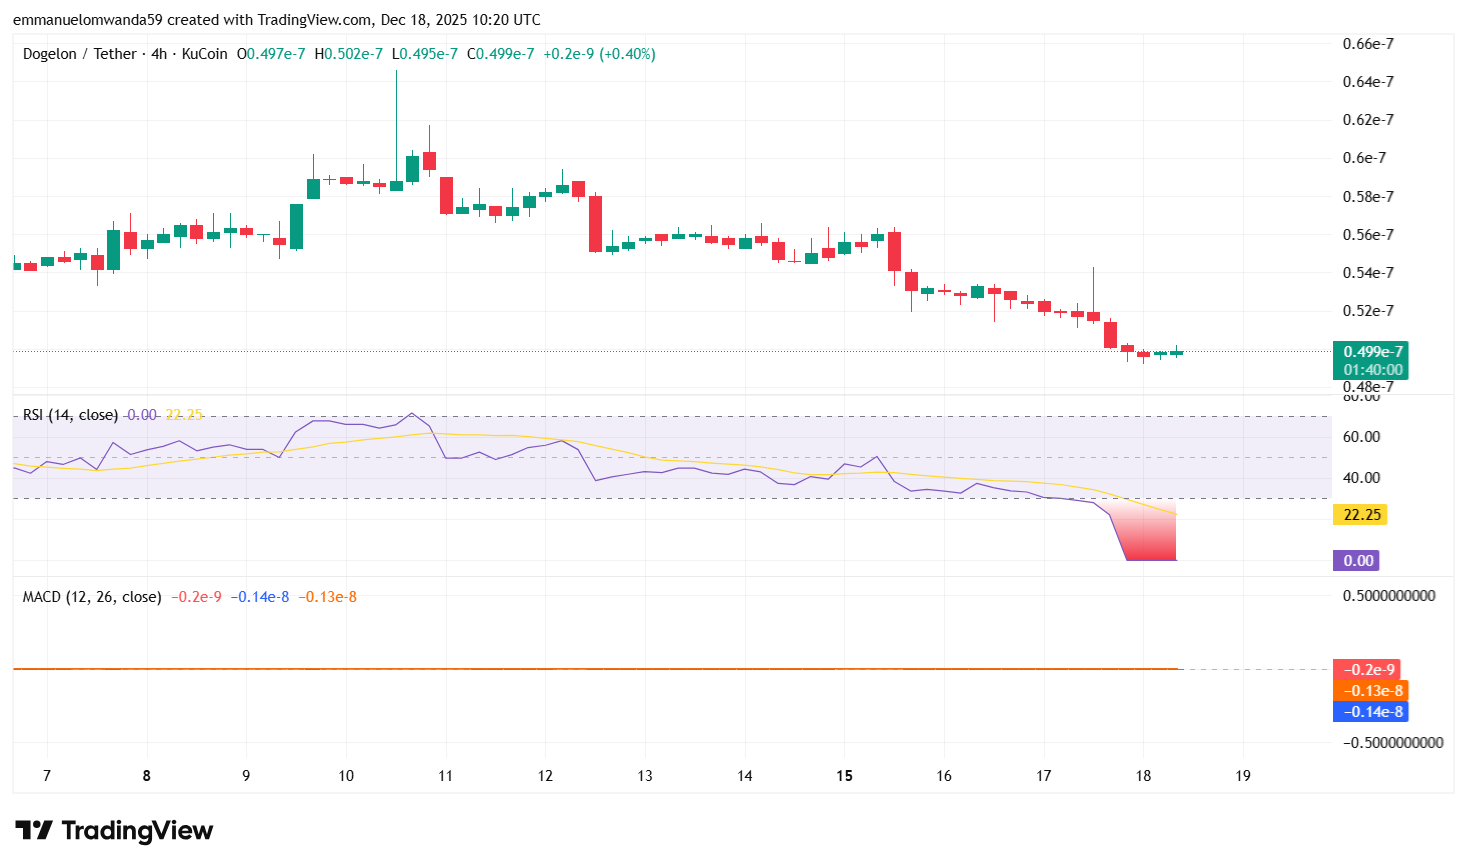Open the RSI (14, close) indicator label
Viewport: 1467px width, 868px height.
pyautogui.click(x=68, y=415)
